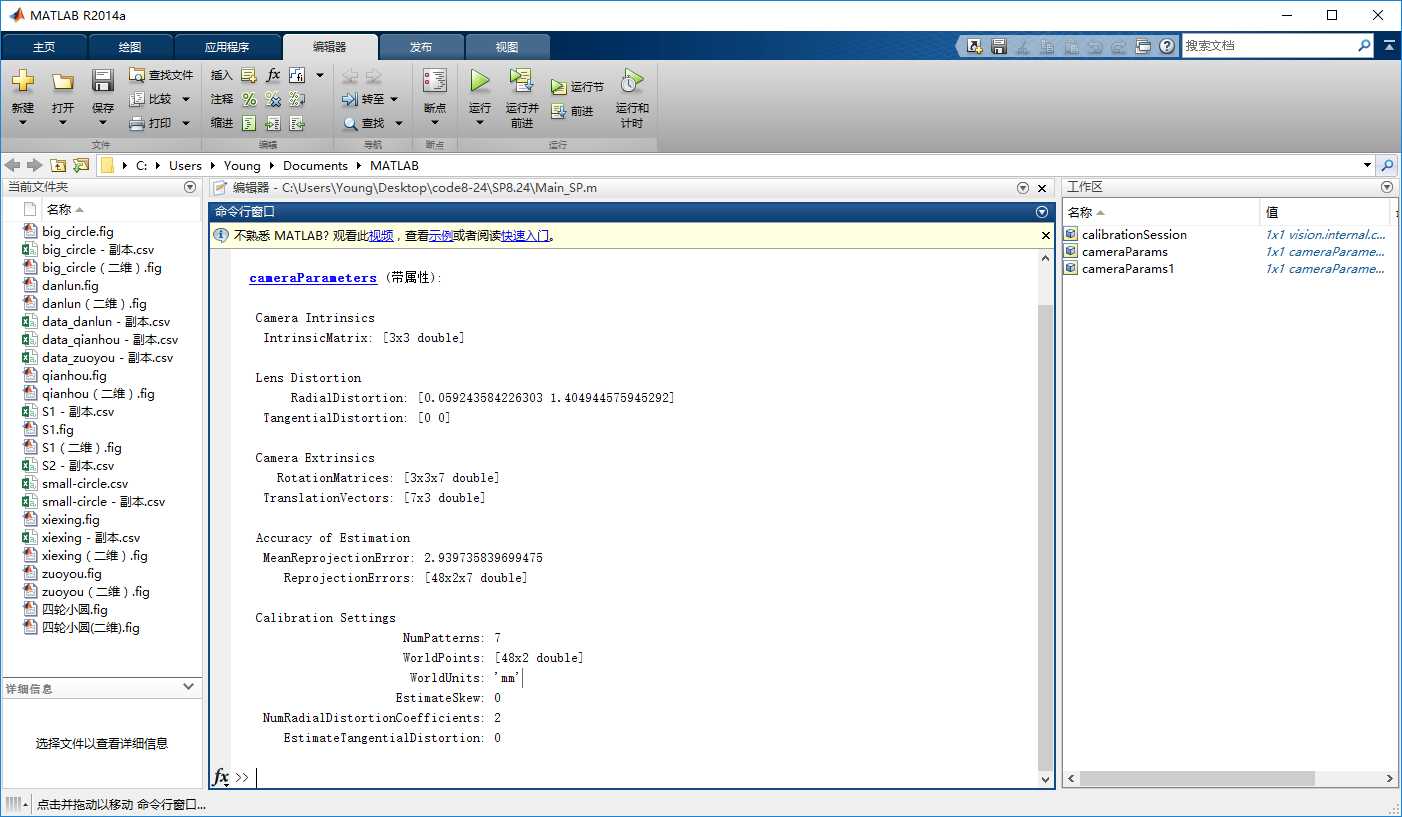Click the cameraParameters link in the command window
The image size is (1402, 817).
[x=313, y=278]
